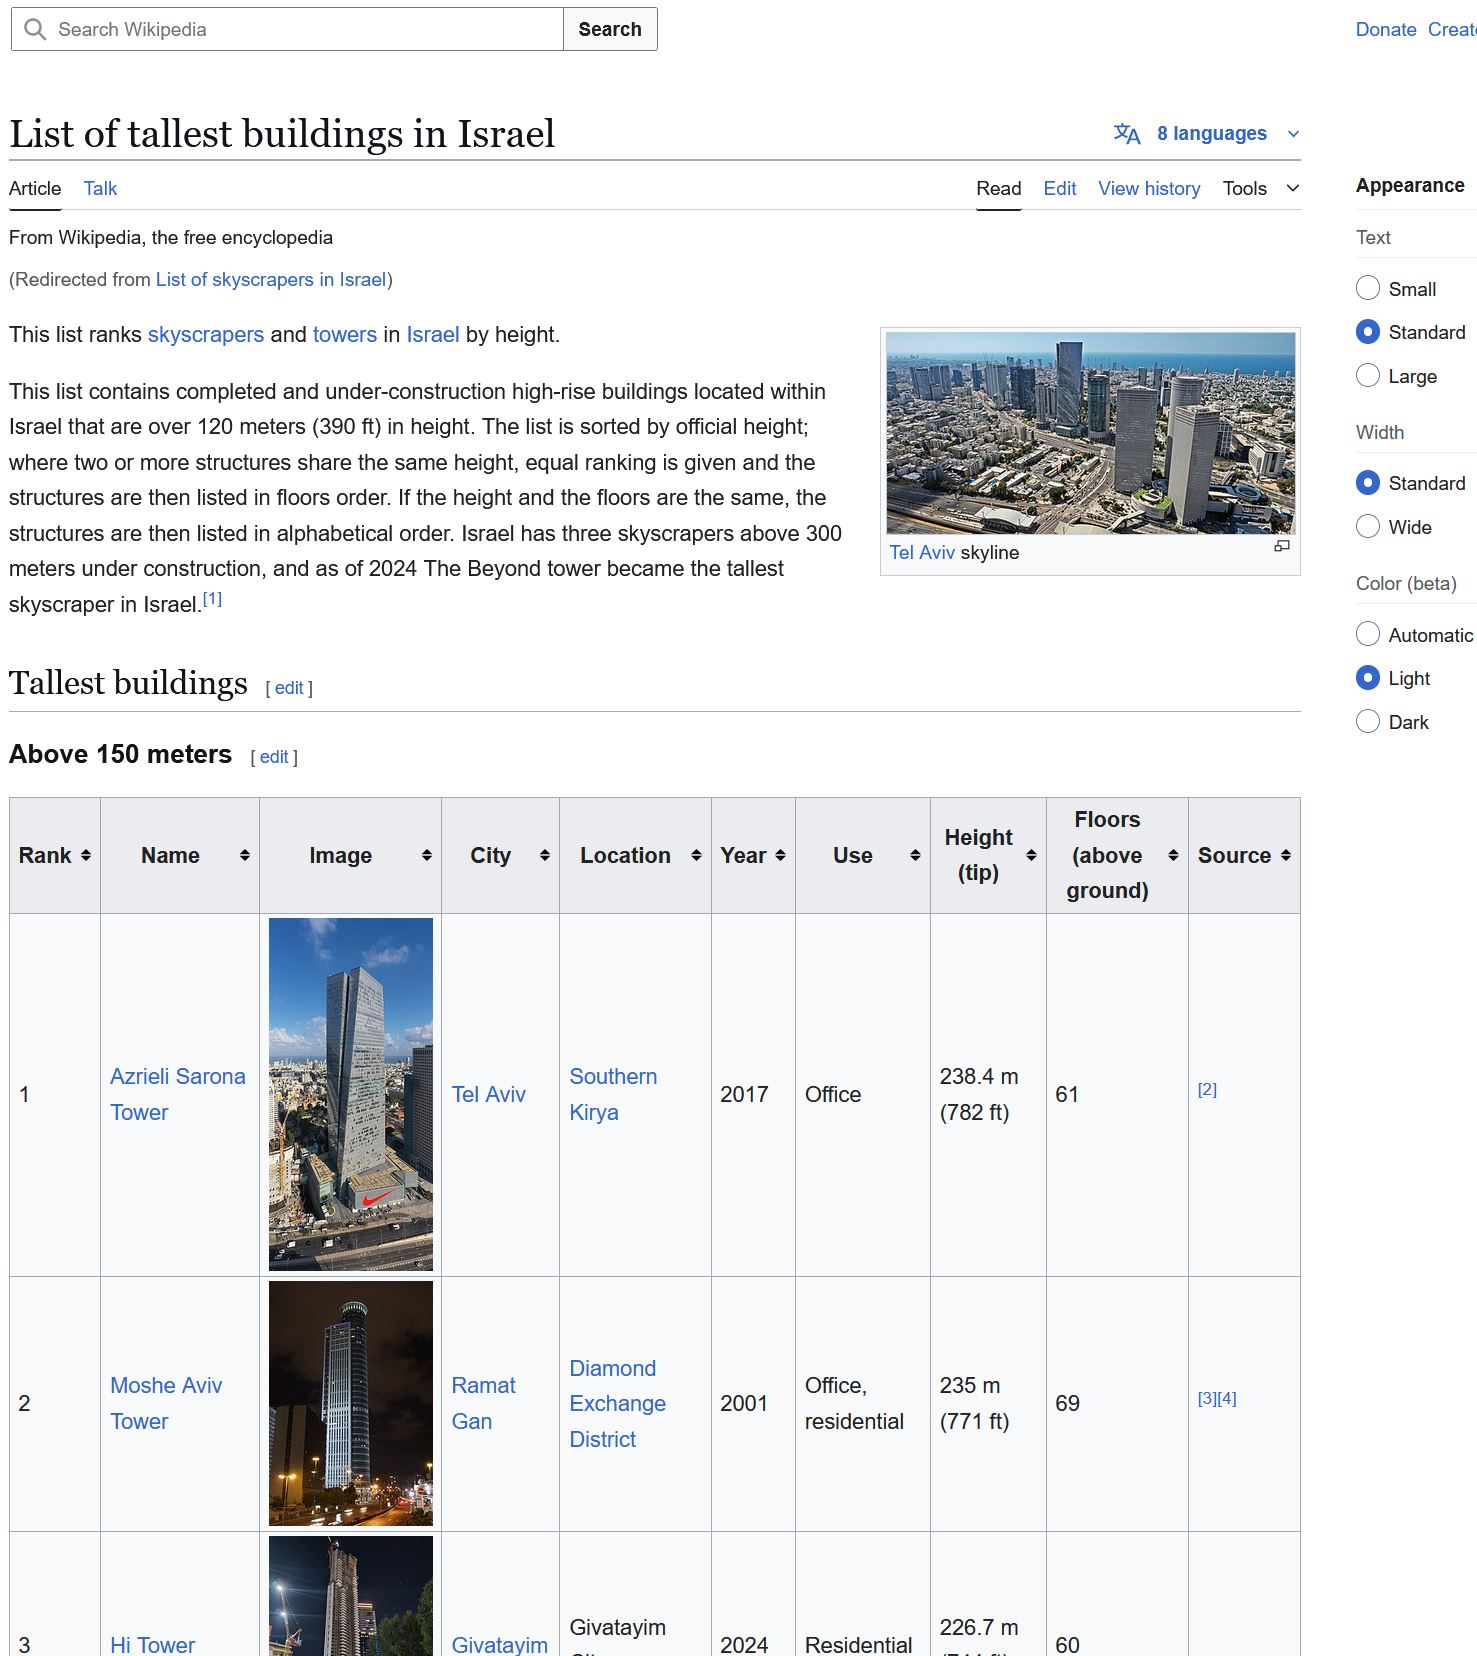Open the Azrieli Sarona Tower image

tap(351, 1094)
